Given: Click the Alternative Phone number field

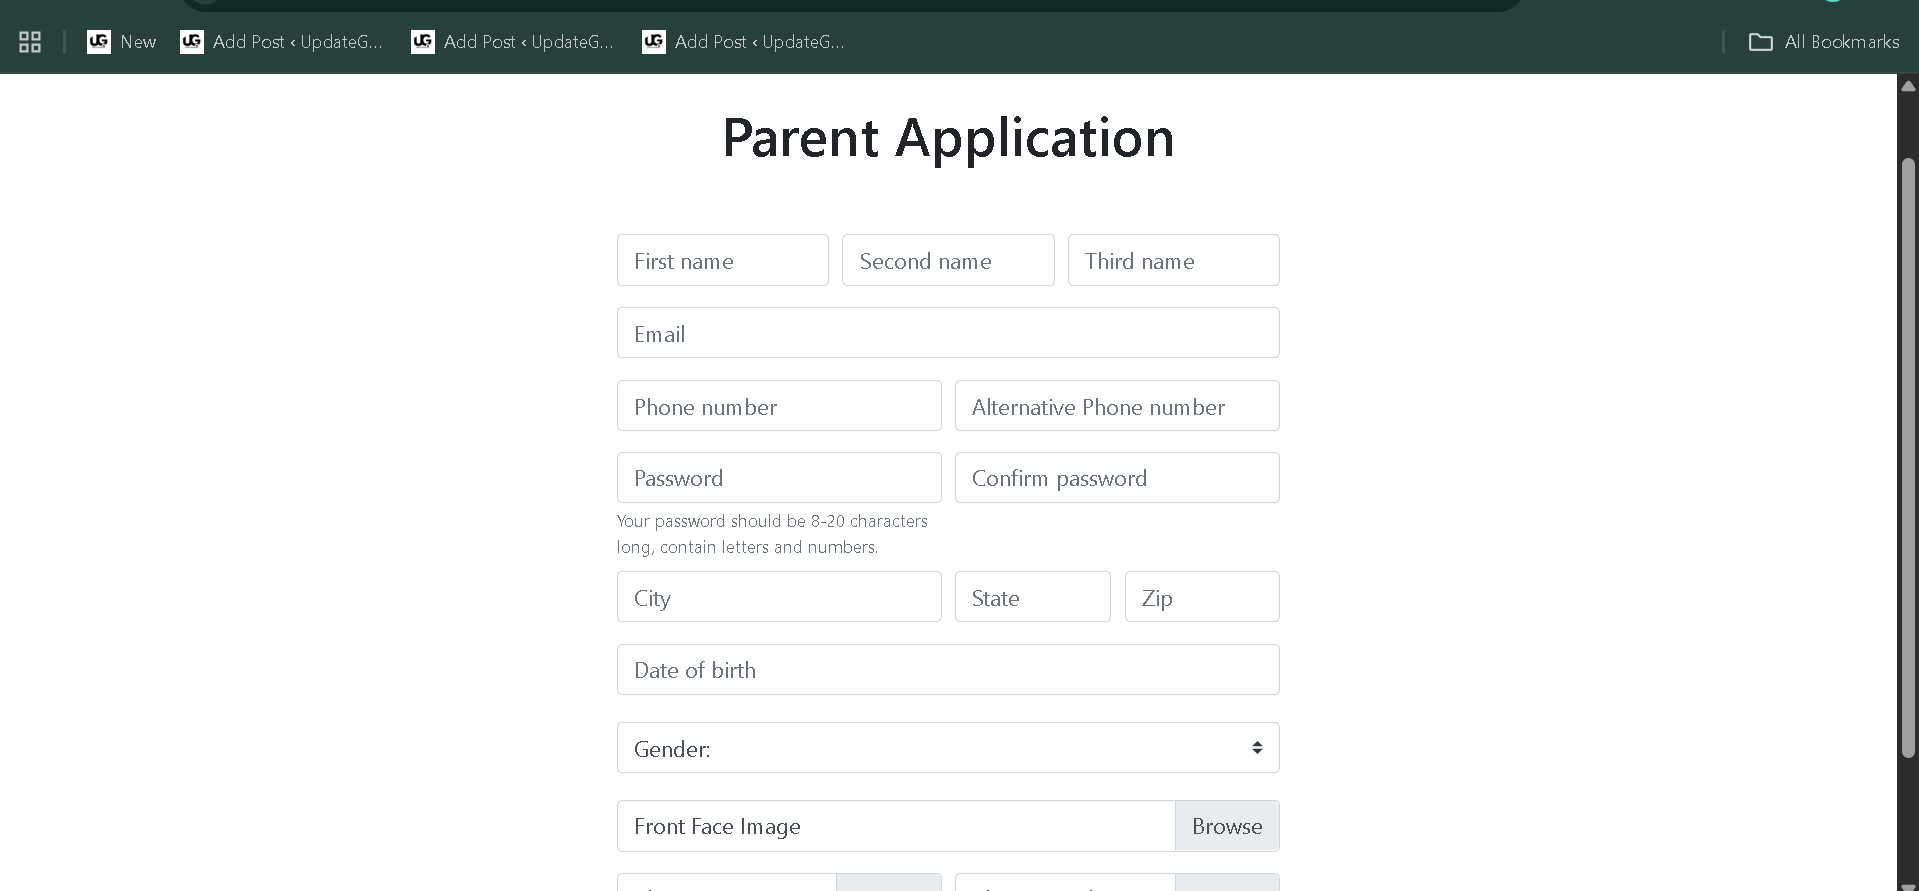Looking at the screenshot, I should point(1116,406).
